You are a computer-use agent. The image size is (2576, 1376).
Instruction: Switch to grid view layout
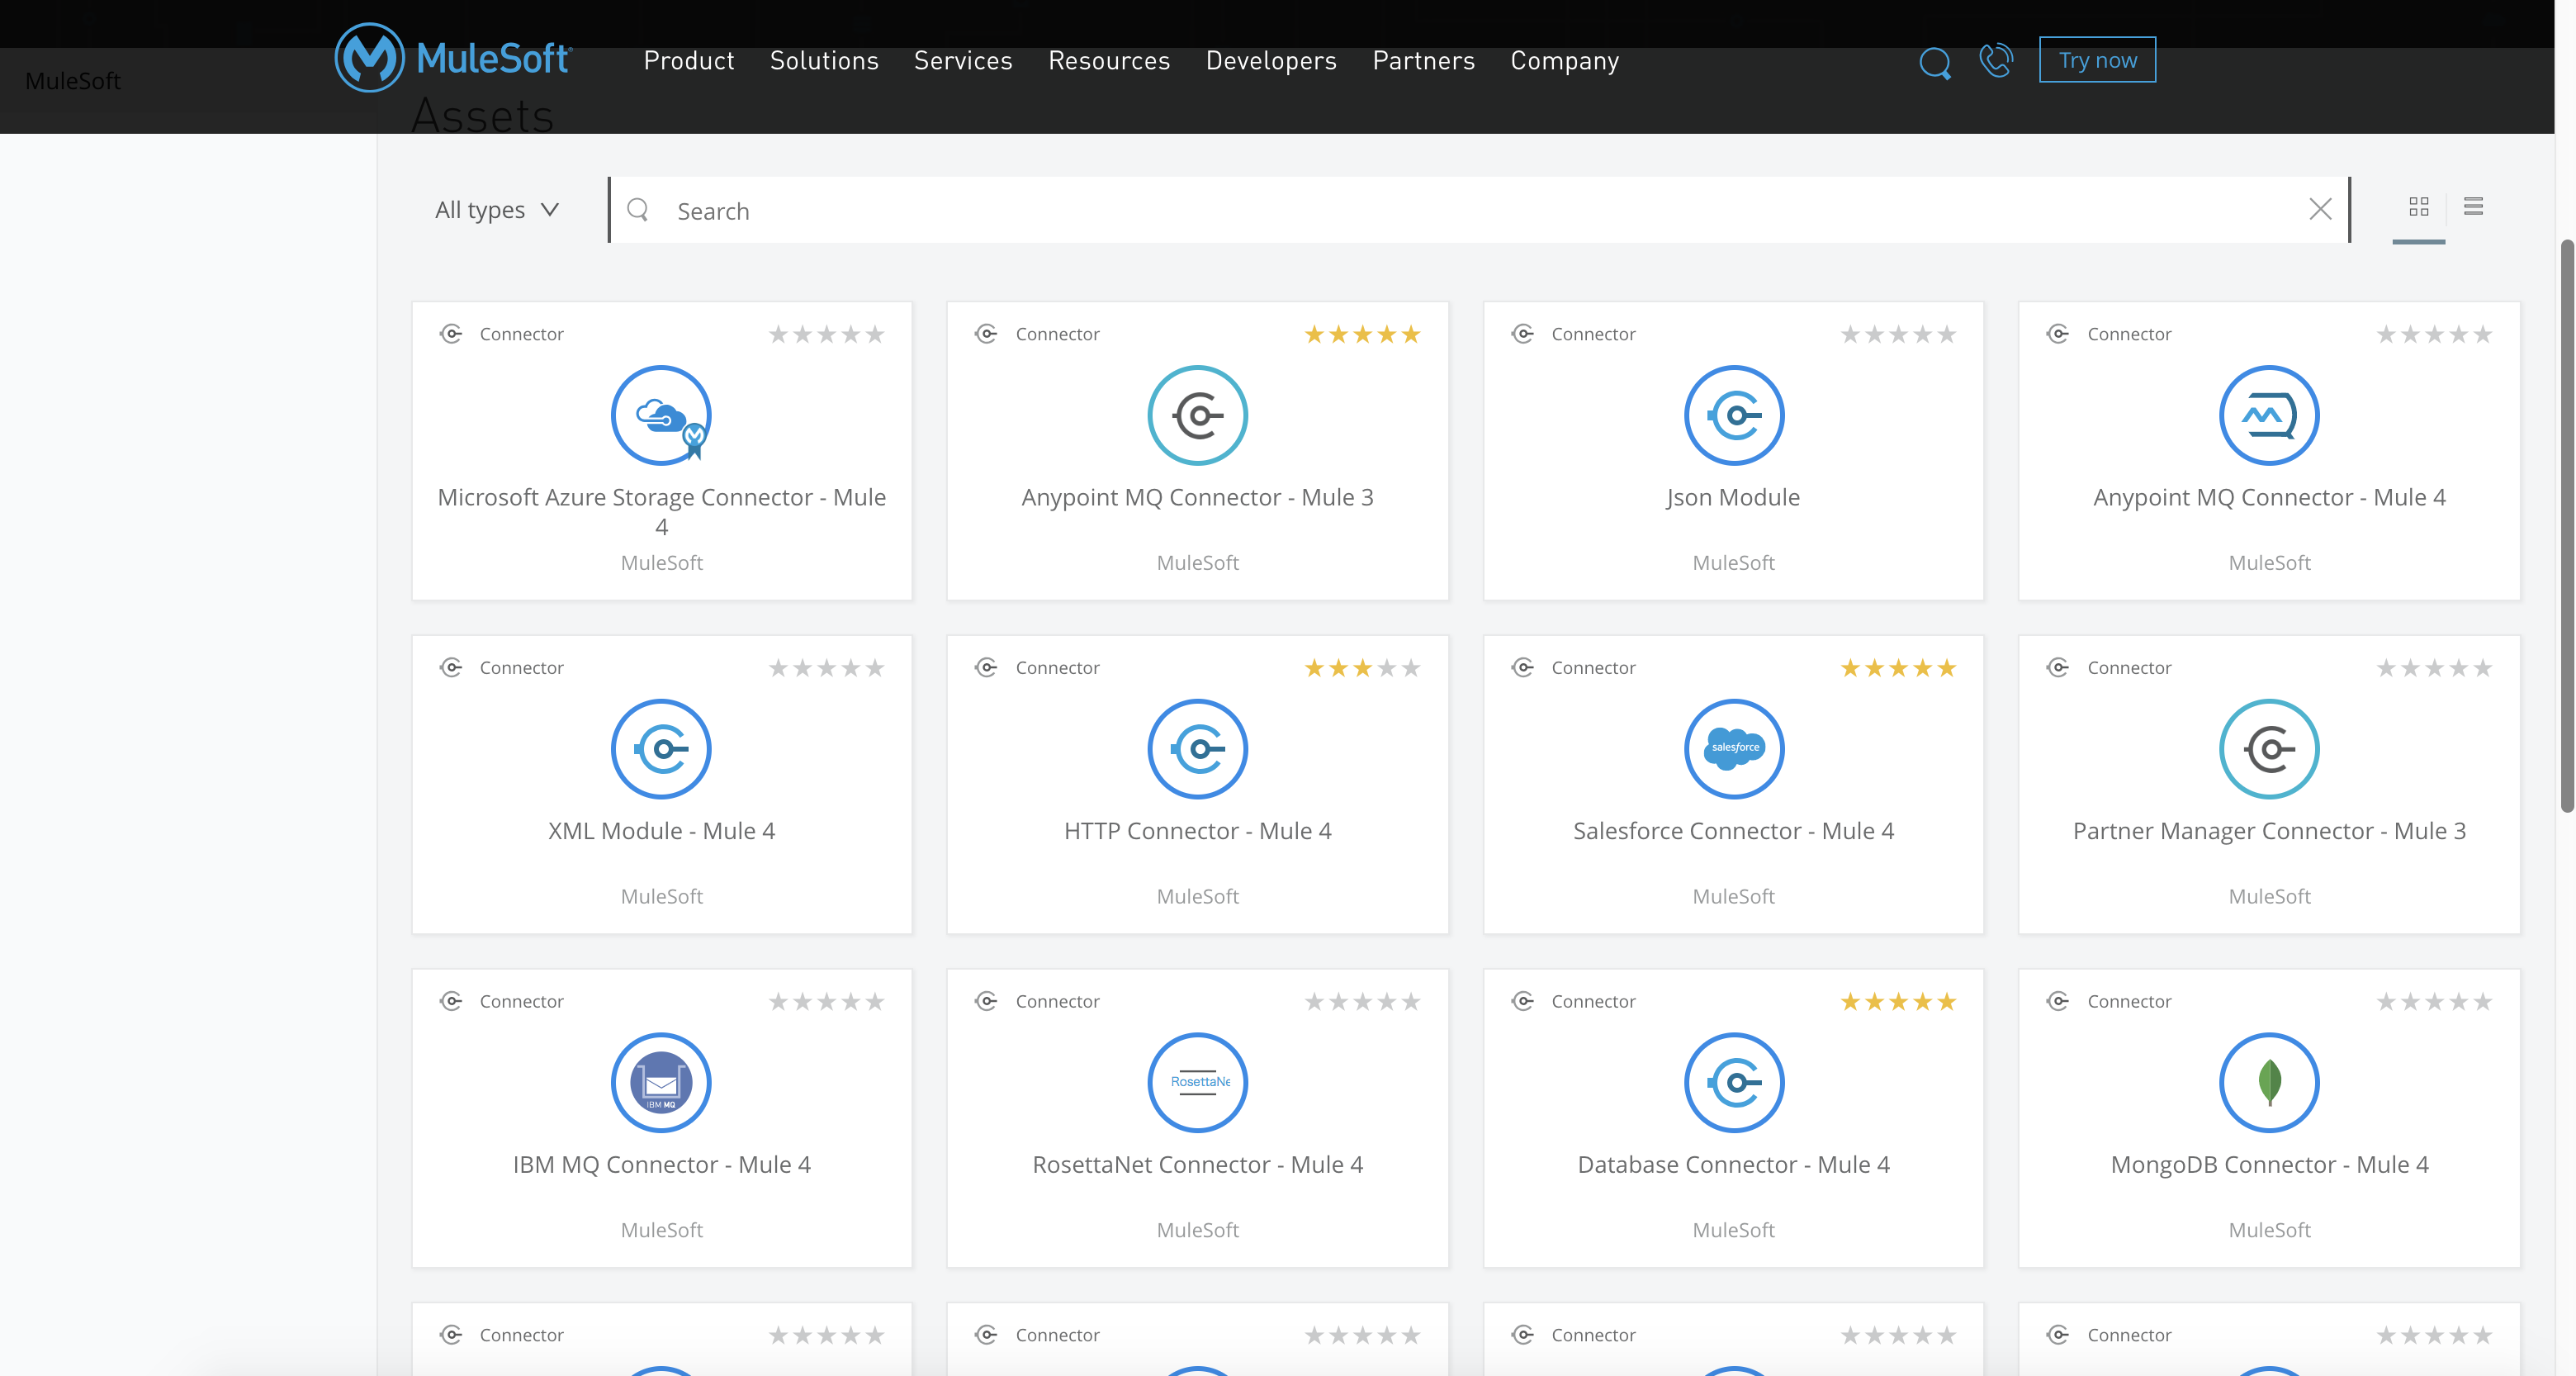[x=2419, y=207]
